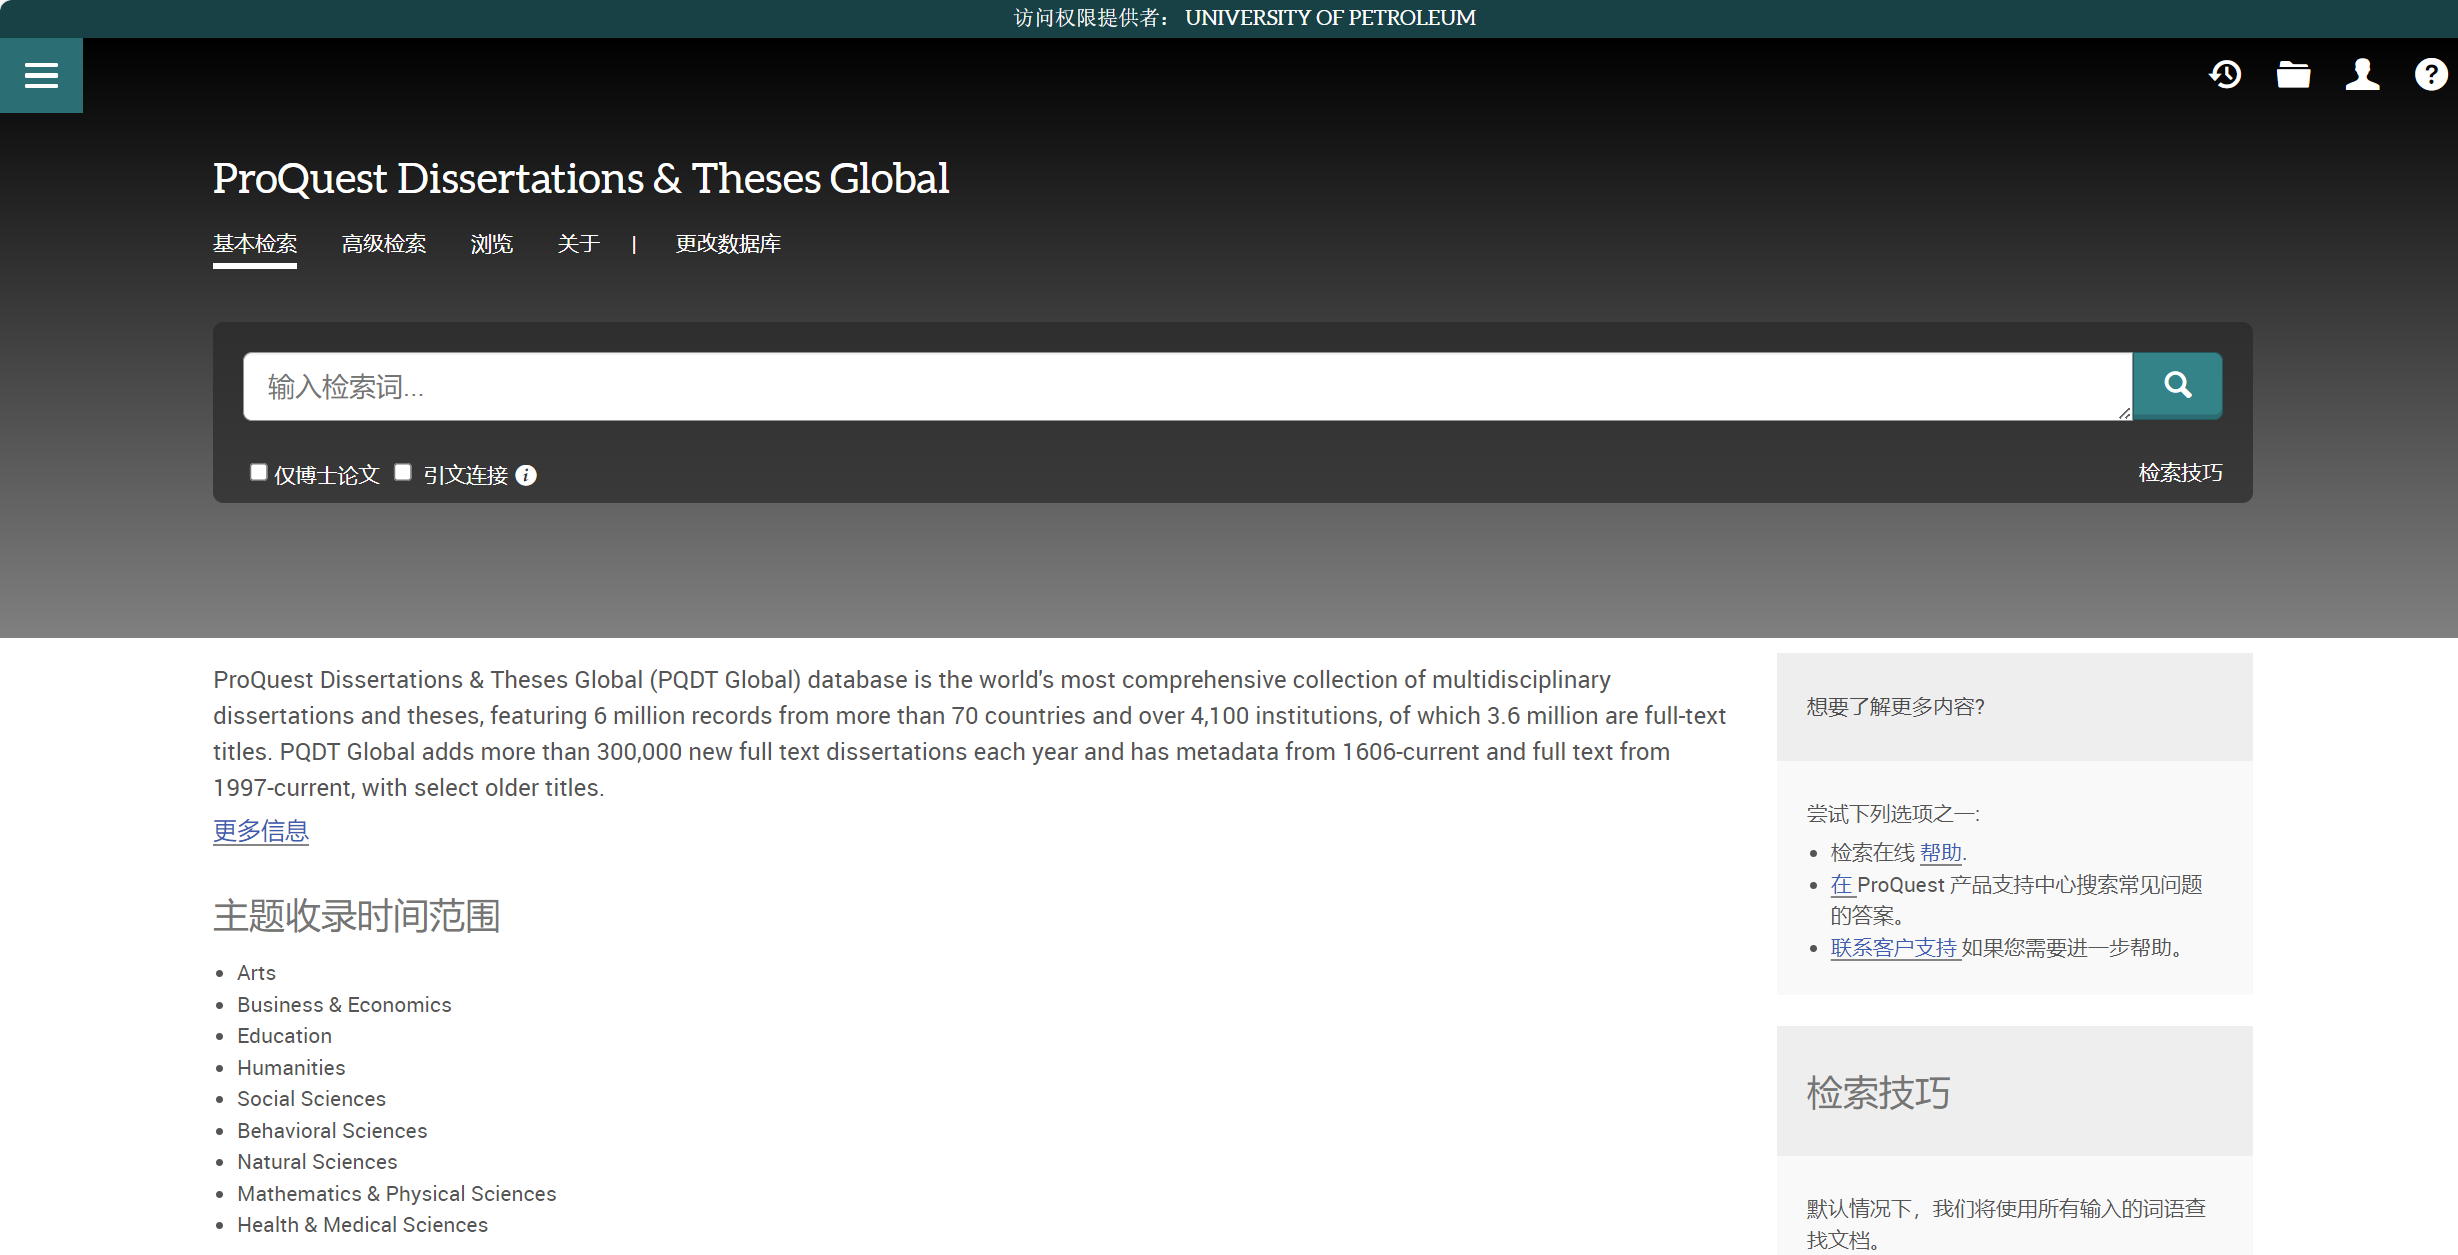Click the ProQuest Dissertations & Theses Global title
The image size is (2458, 1255).
tap(581, 179)
